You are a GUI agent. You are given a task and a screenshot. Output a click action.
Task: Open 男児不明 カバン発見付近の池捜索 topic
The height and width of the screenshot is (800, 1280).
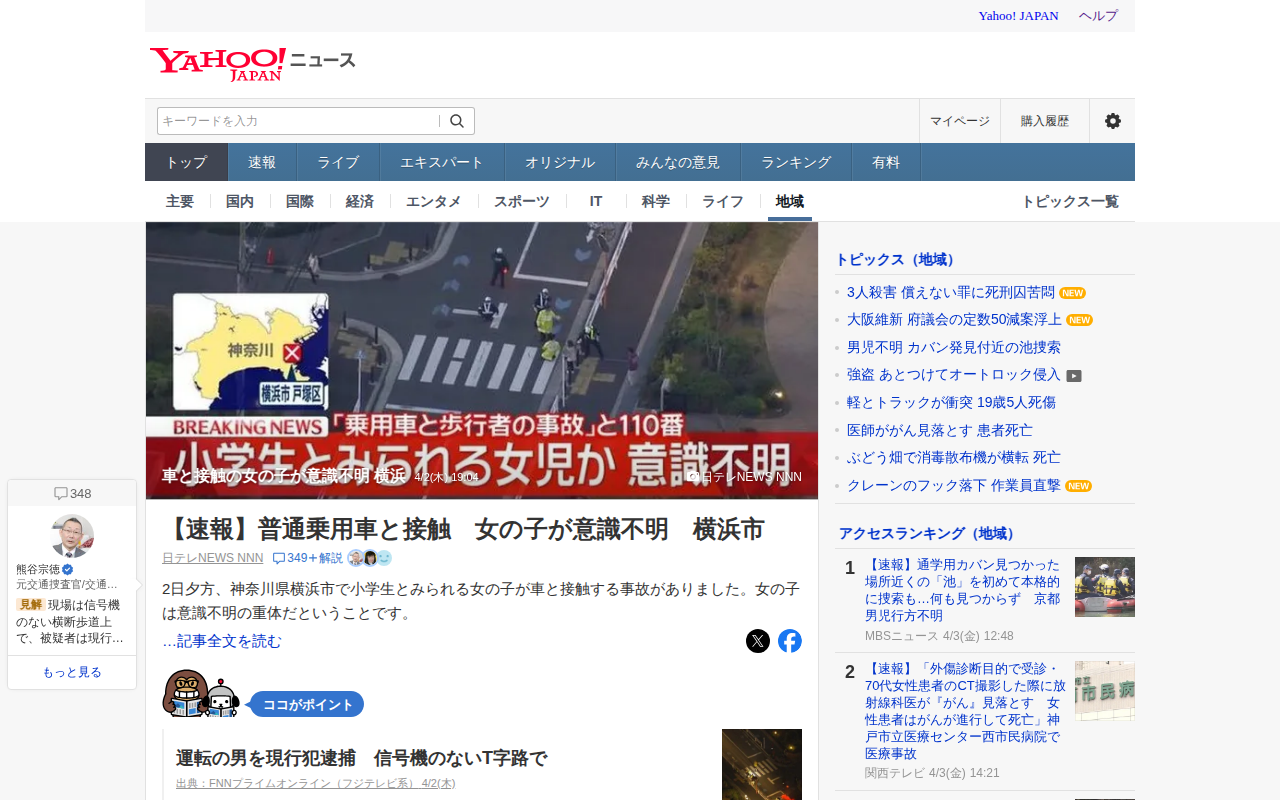coord(954,348)
